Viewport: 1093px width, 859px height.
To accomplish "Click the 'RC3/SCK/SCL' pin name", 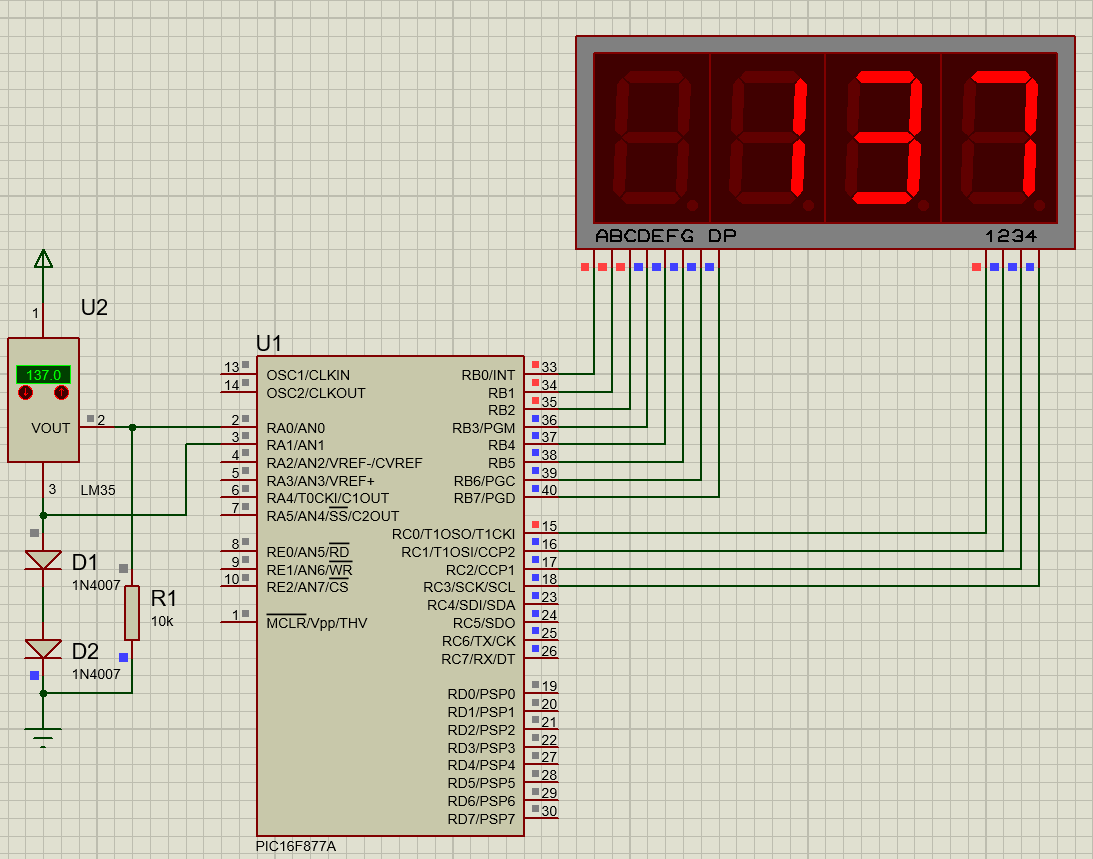I will pyautogui.click(x=469, y=587).
